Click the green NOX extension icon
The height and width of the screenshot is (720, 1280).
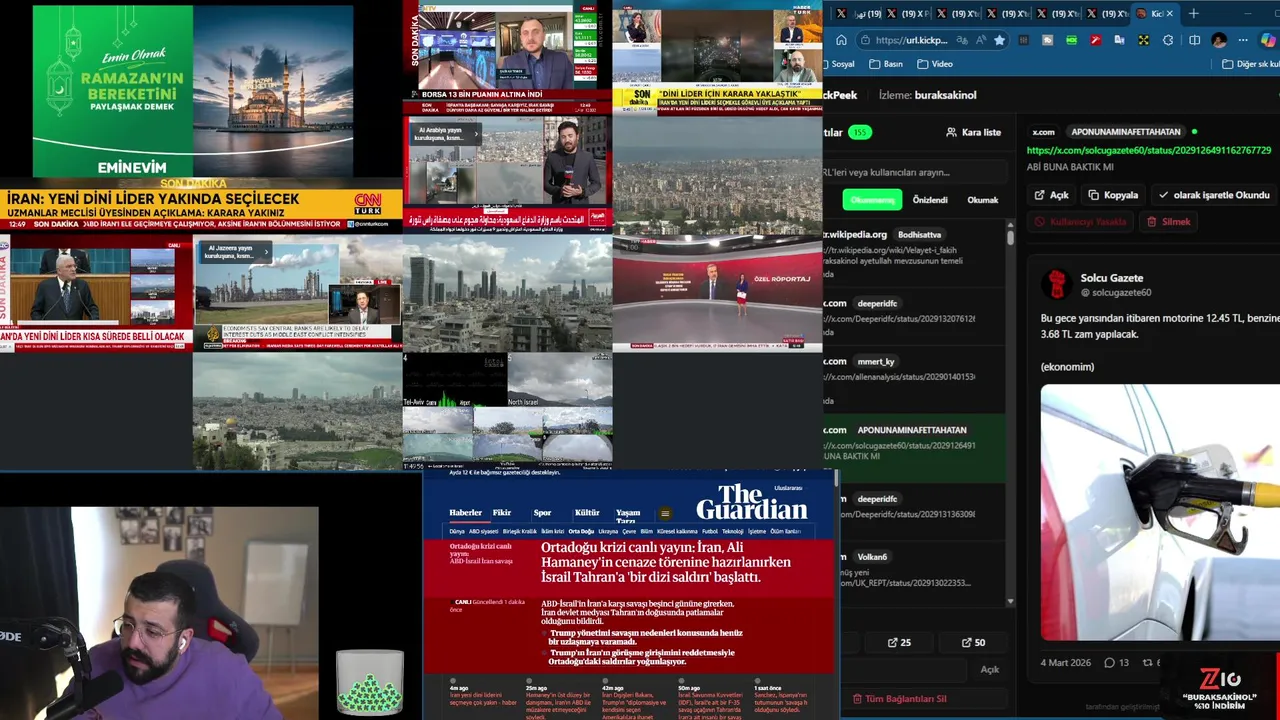[1071, 40]
